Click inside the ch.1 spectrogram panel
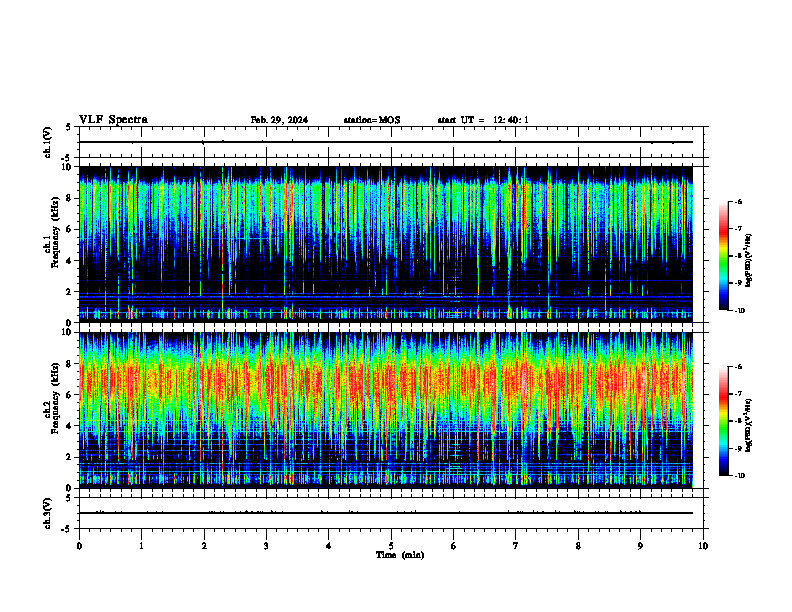 386,244
